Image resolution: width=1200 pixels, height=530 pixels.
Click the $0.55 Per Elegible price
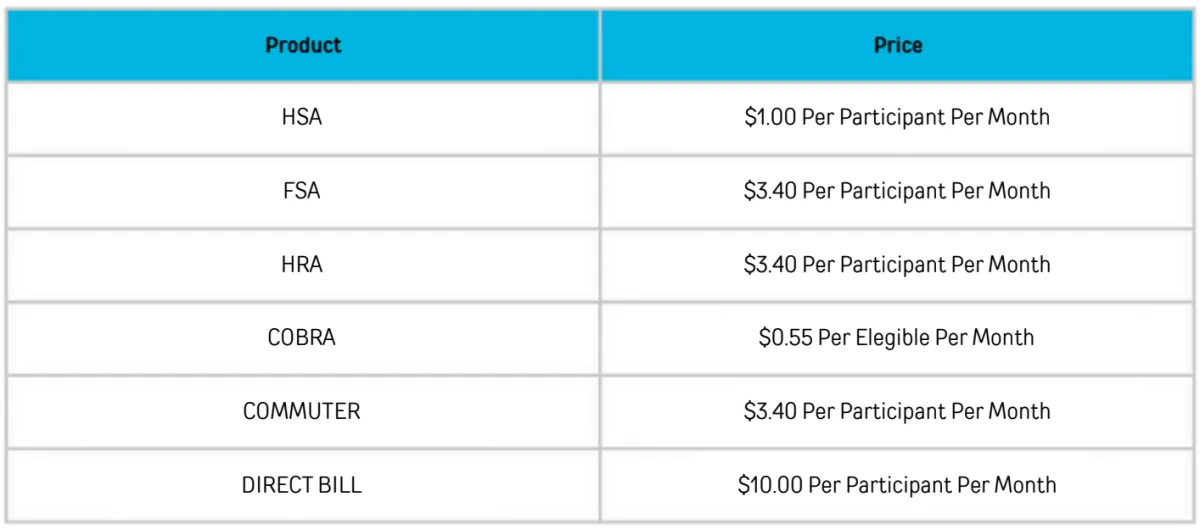pos(897,338)
